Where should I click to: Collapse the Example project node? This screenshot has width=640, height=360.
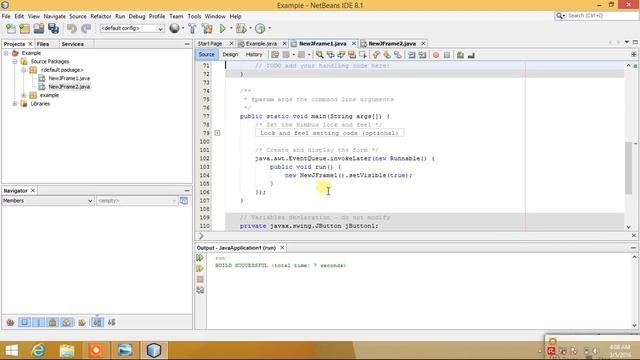6,53
